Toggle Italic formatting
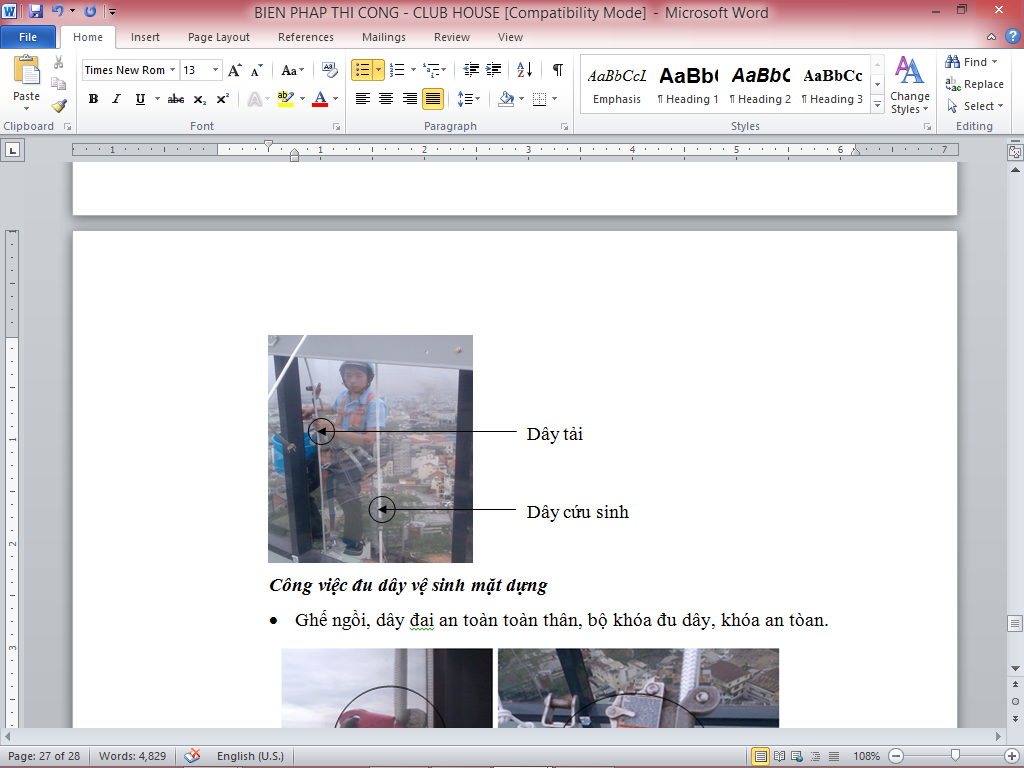The image size is (1024, 768). (x=116, y=99)
